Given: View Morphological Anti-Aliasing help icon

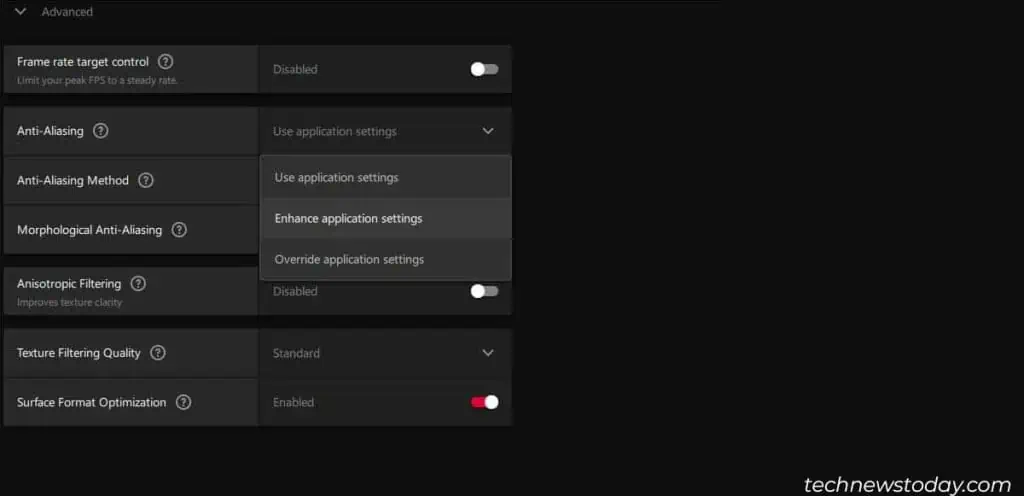Looking at the screenshot, I should pos(179,230).
